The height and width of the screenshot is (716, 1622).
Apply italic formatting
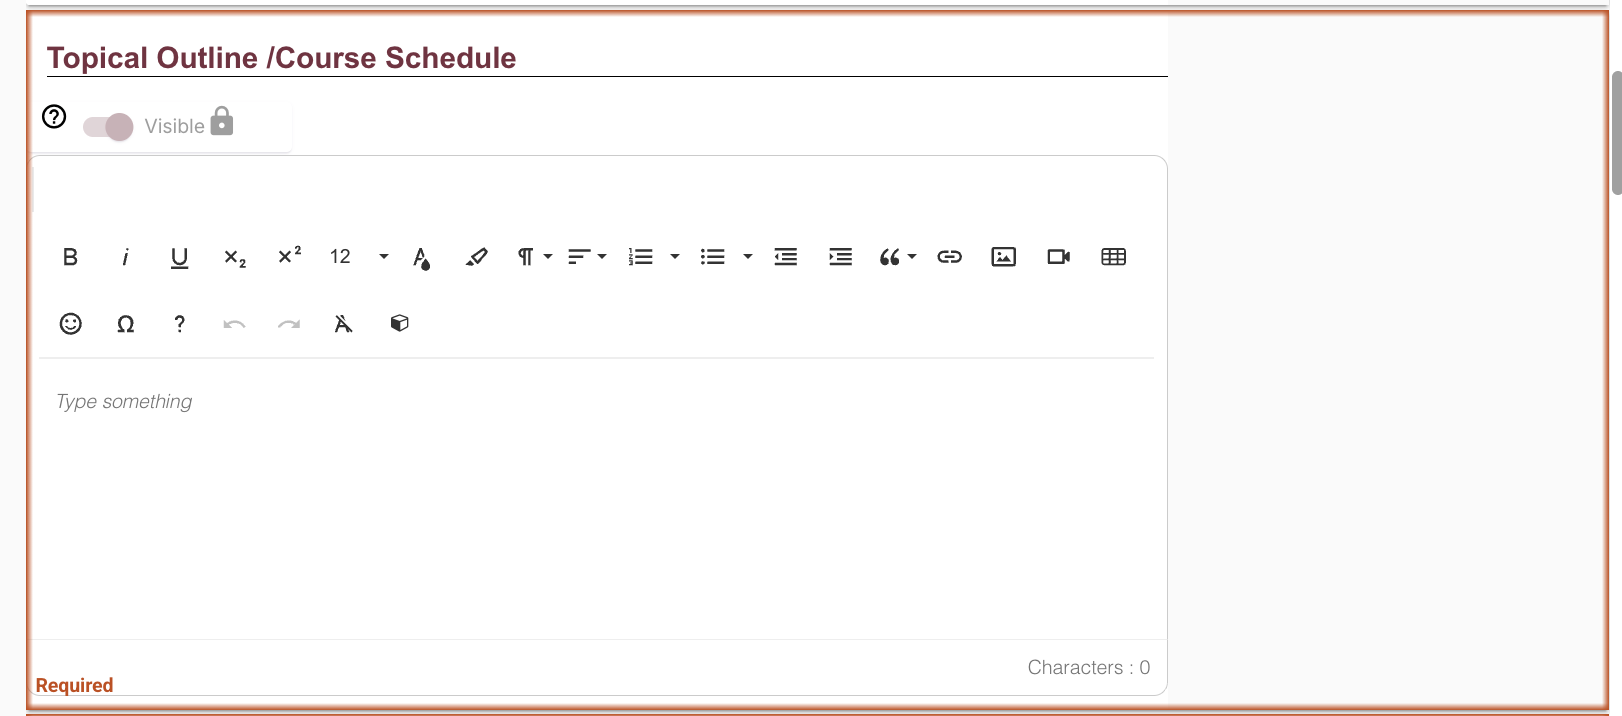pyautogui.click(x=125, y=257)
